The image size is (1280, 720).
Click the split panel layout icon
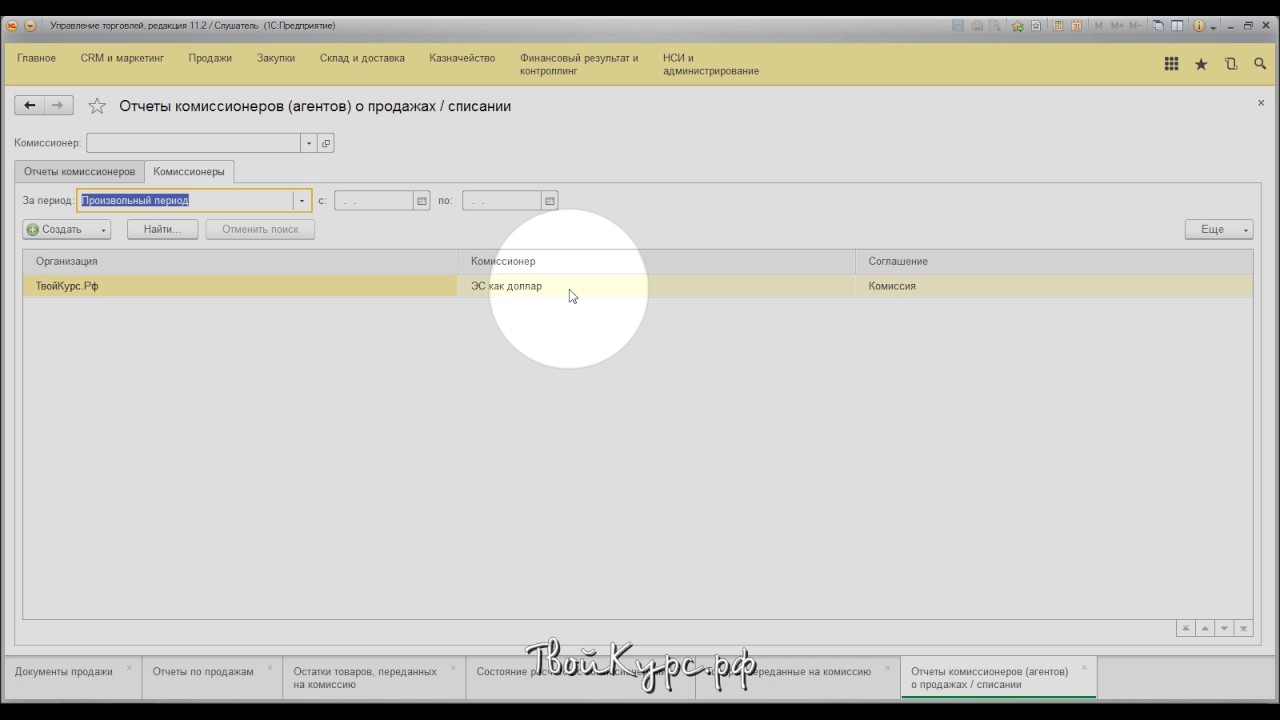[x=1178, y=26]
